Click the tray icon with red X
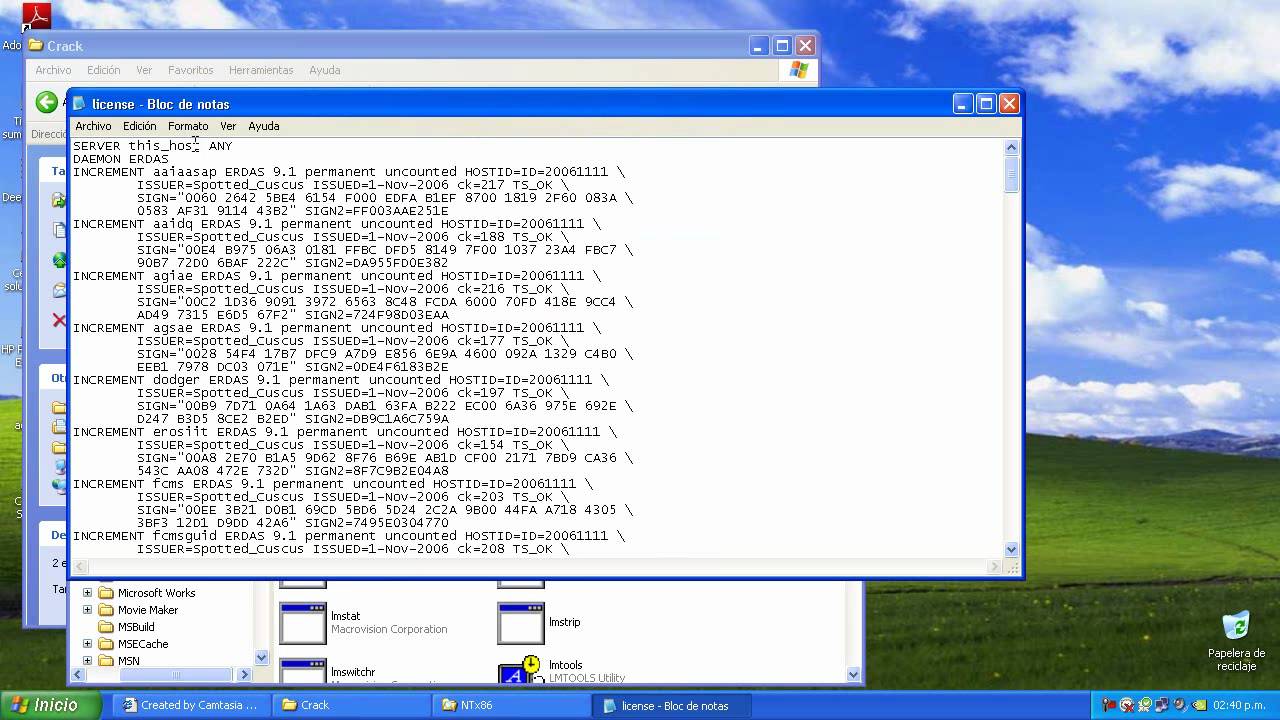 1128,705
